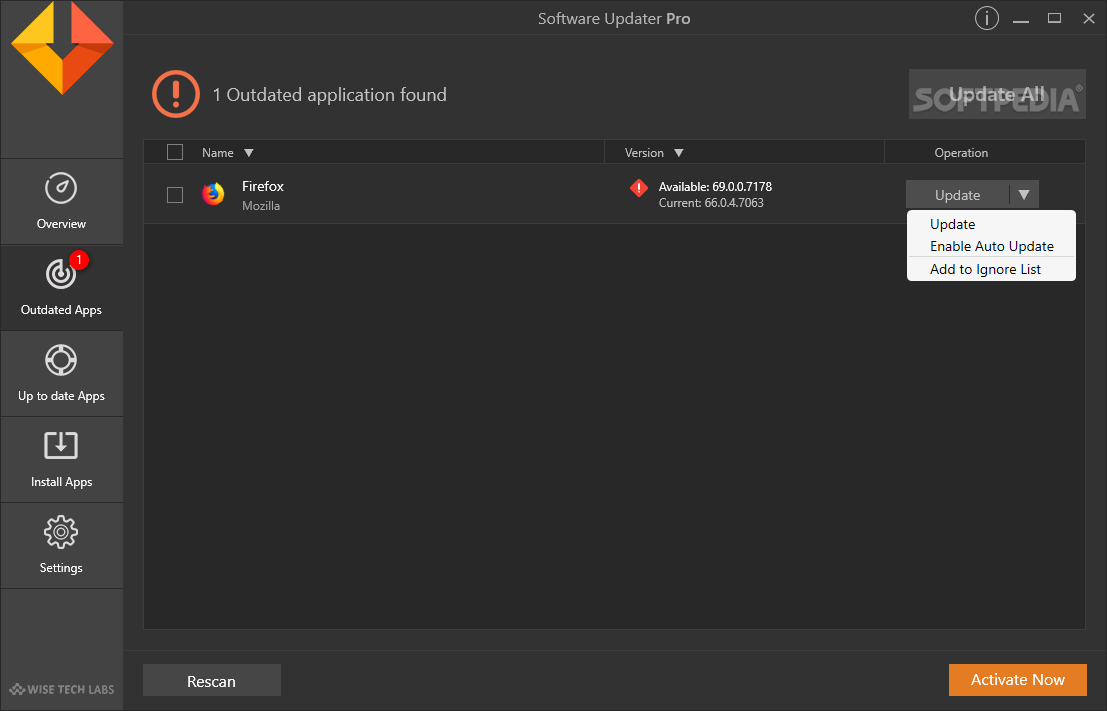Screen dimensions: 1107x711
Task: Click the red notification badge on Outdated Apps
Action: [x=79, y=260]
